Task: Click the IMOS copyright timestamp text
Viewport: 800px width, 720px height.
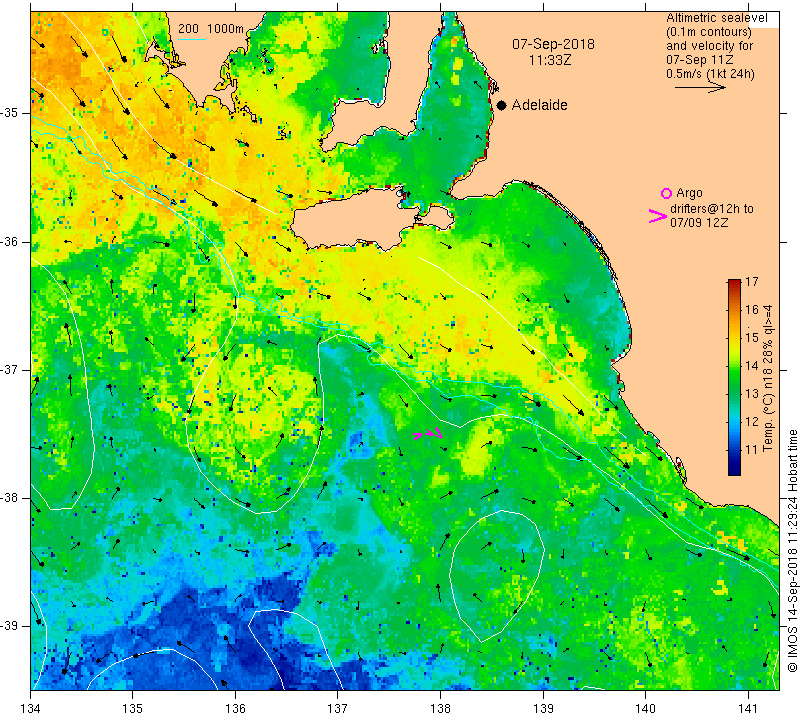Action: 792,551
